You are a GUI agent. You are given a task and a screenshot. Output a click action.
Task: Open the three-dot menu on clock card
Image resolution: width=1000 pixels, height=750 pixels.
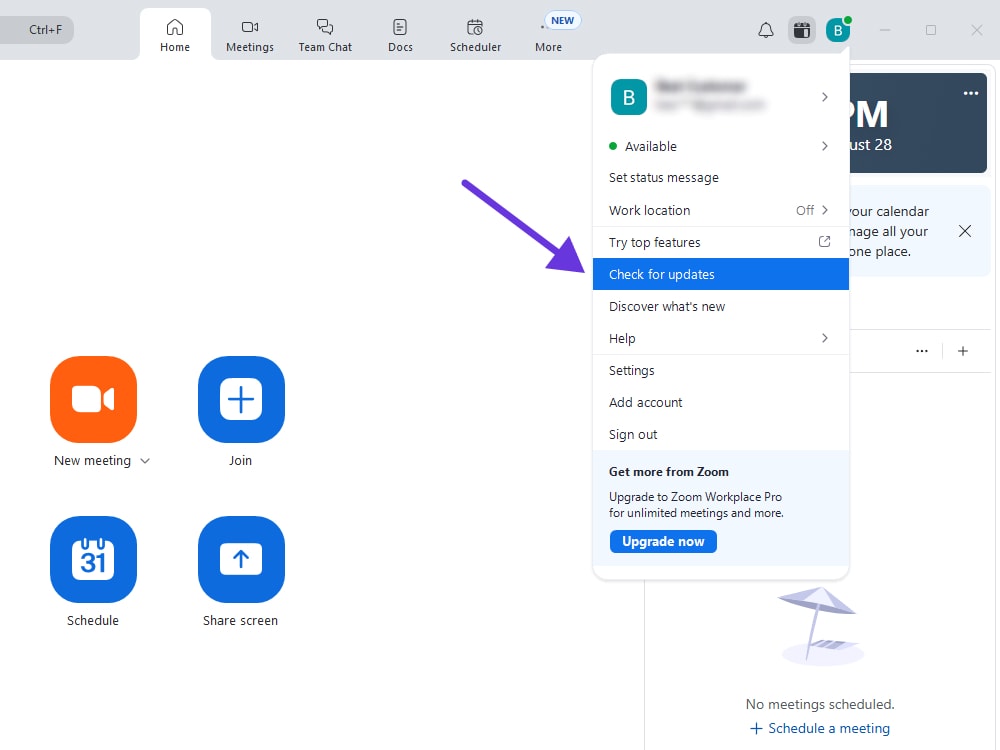tap(971, 93)
